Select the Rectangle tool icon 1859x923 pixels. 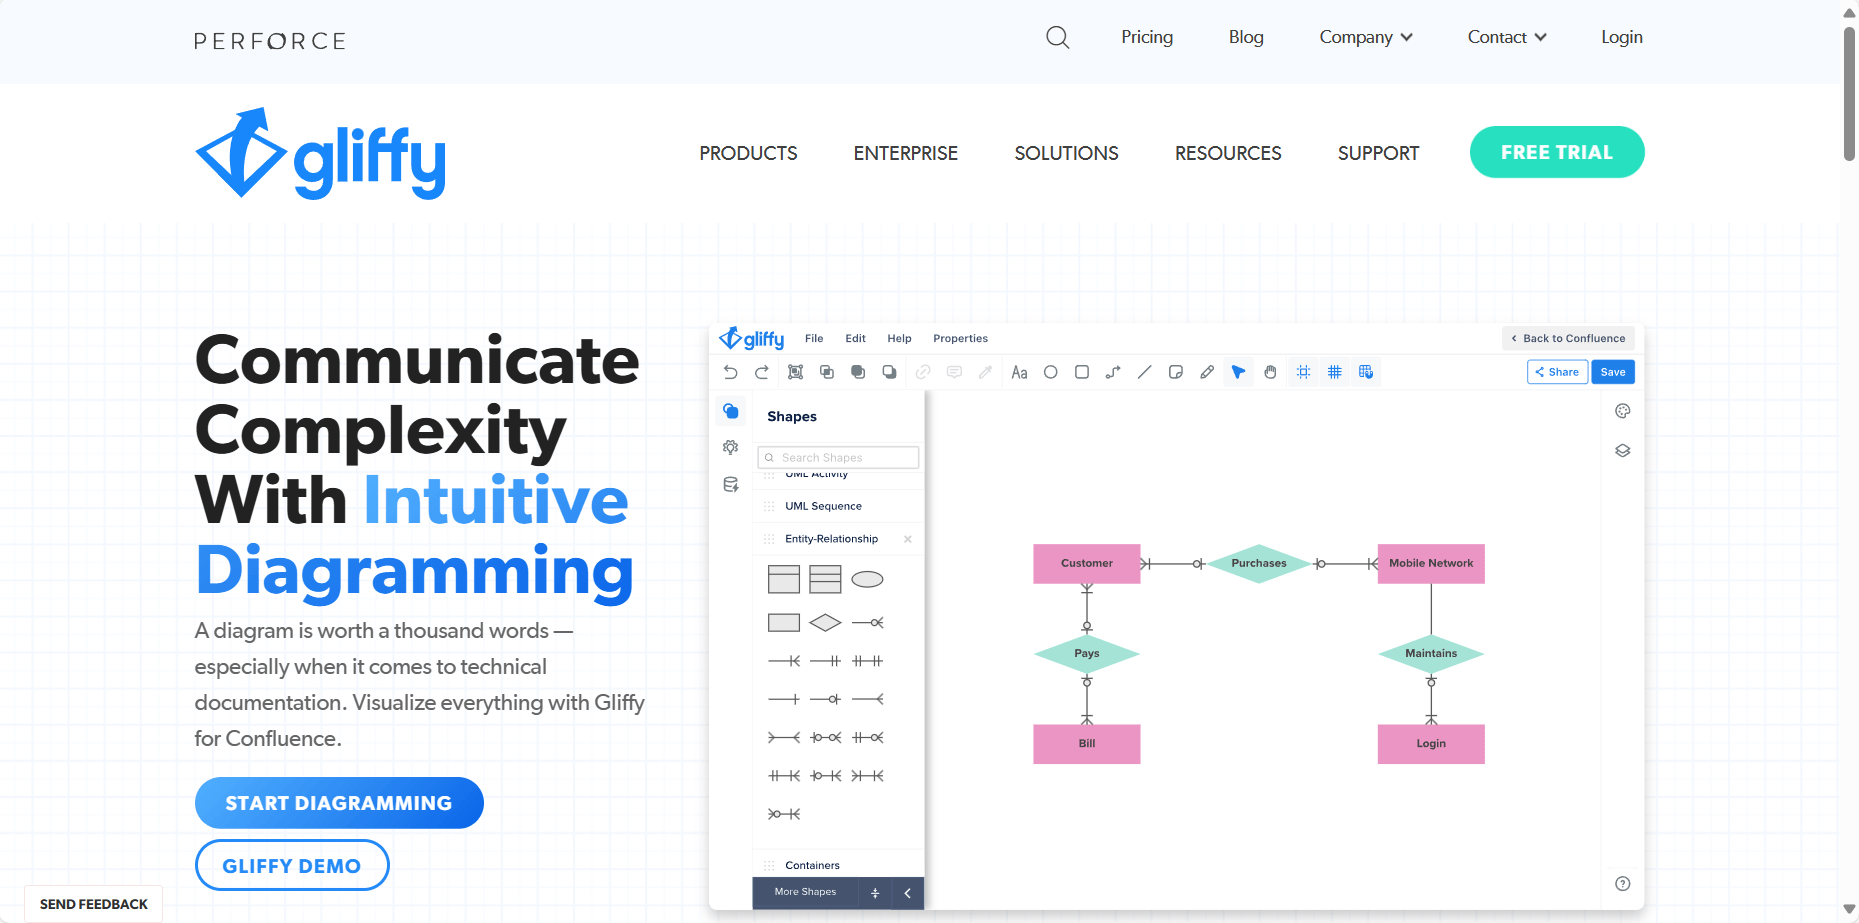pos(1082,372)
